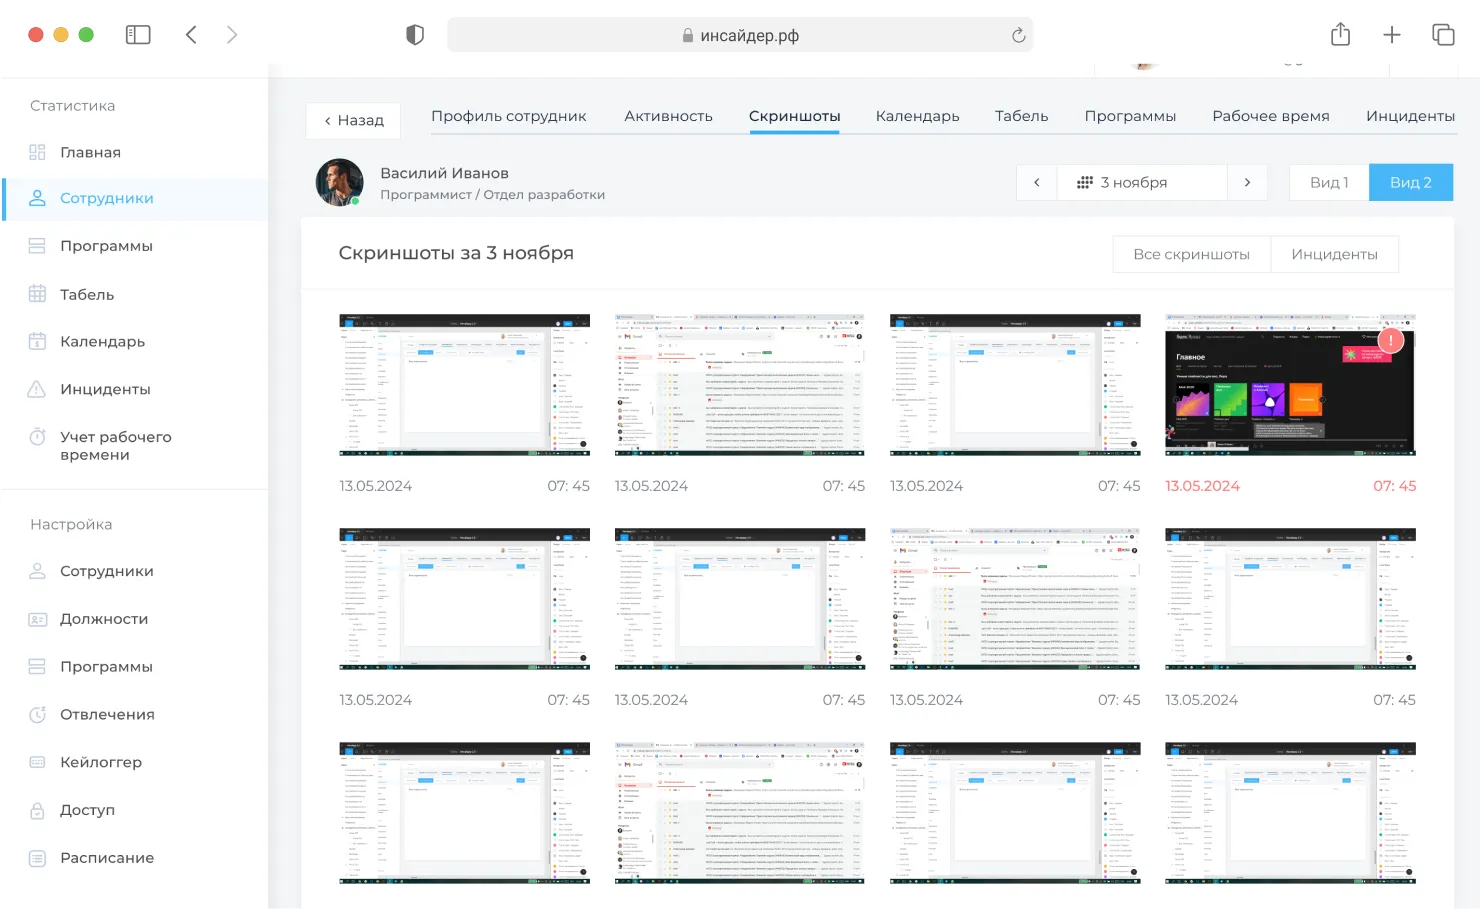Viewport: 1480px width, 909px height.
Task: Click the Доступ lock icon
Action: [37, 810]
